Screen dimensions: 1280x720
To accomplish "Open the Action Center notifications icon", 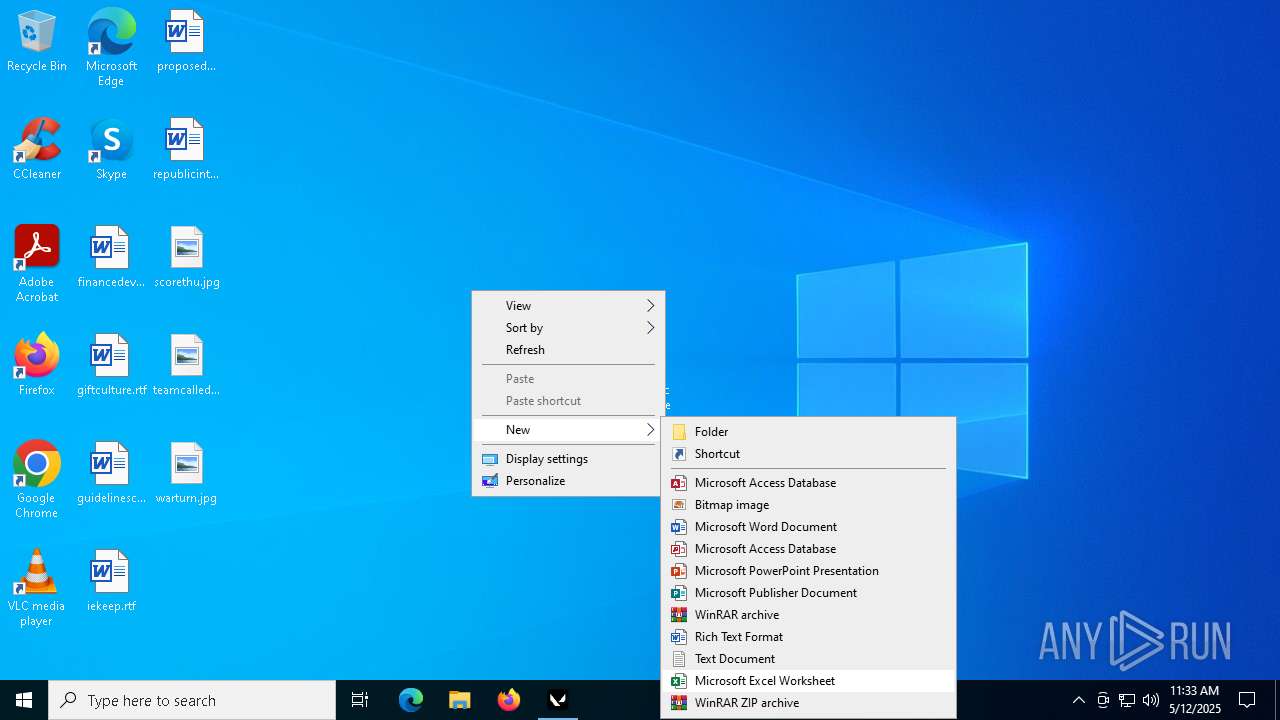I will point(1247,700).
